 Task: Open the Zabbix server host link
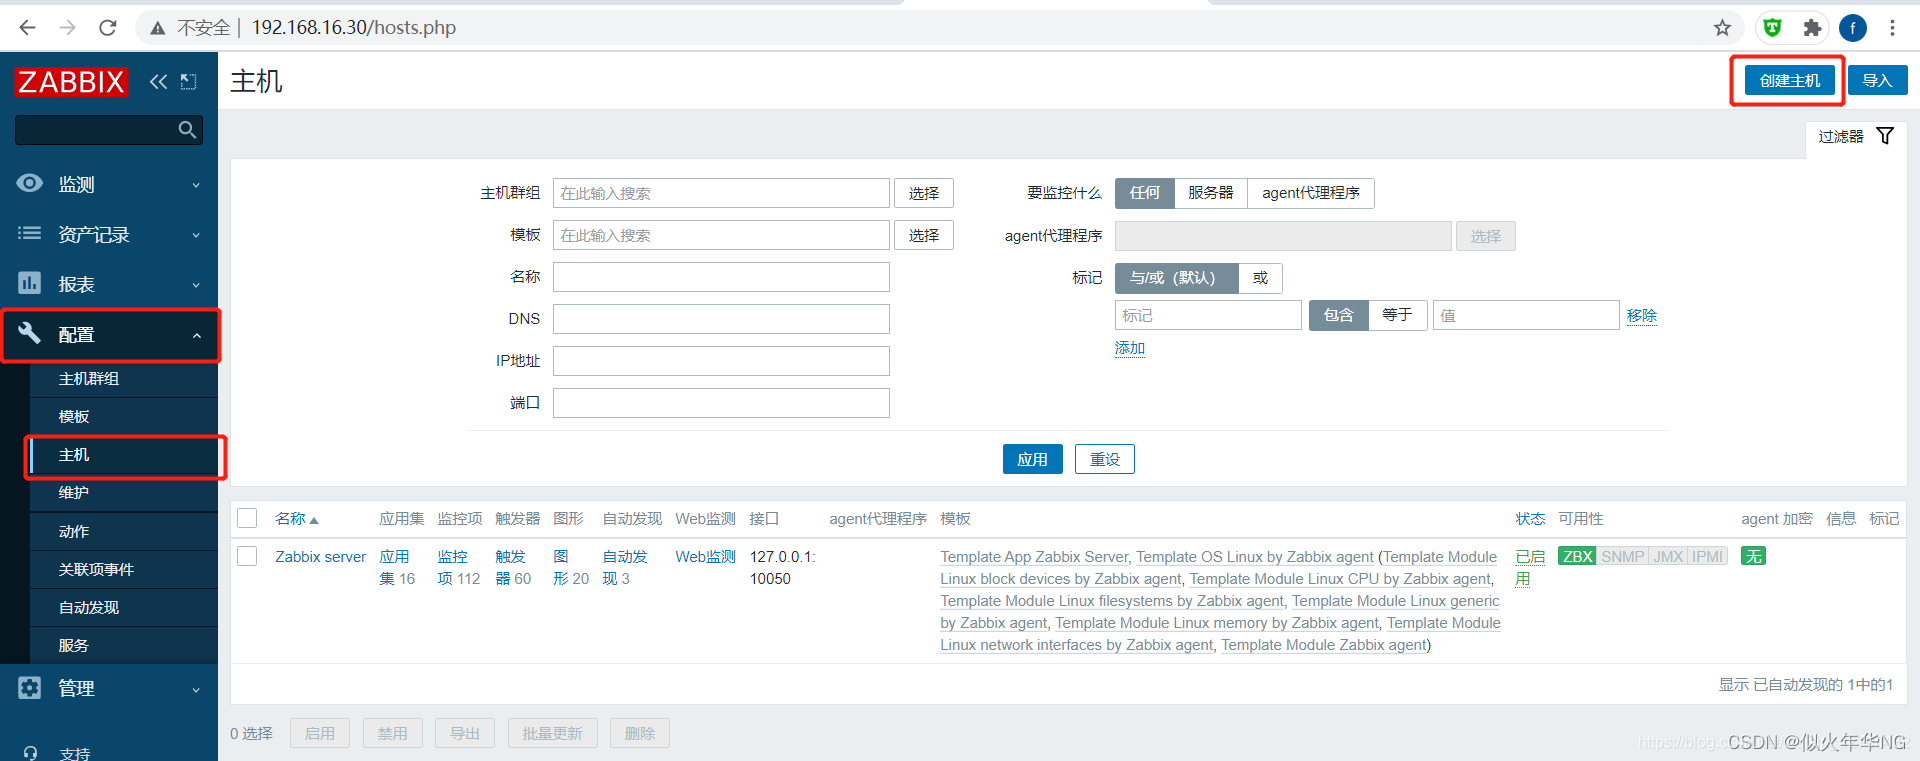(x=320, y=556)
